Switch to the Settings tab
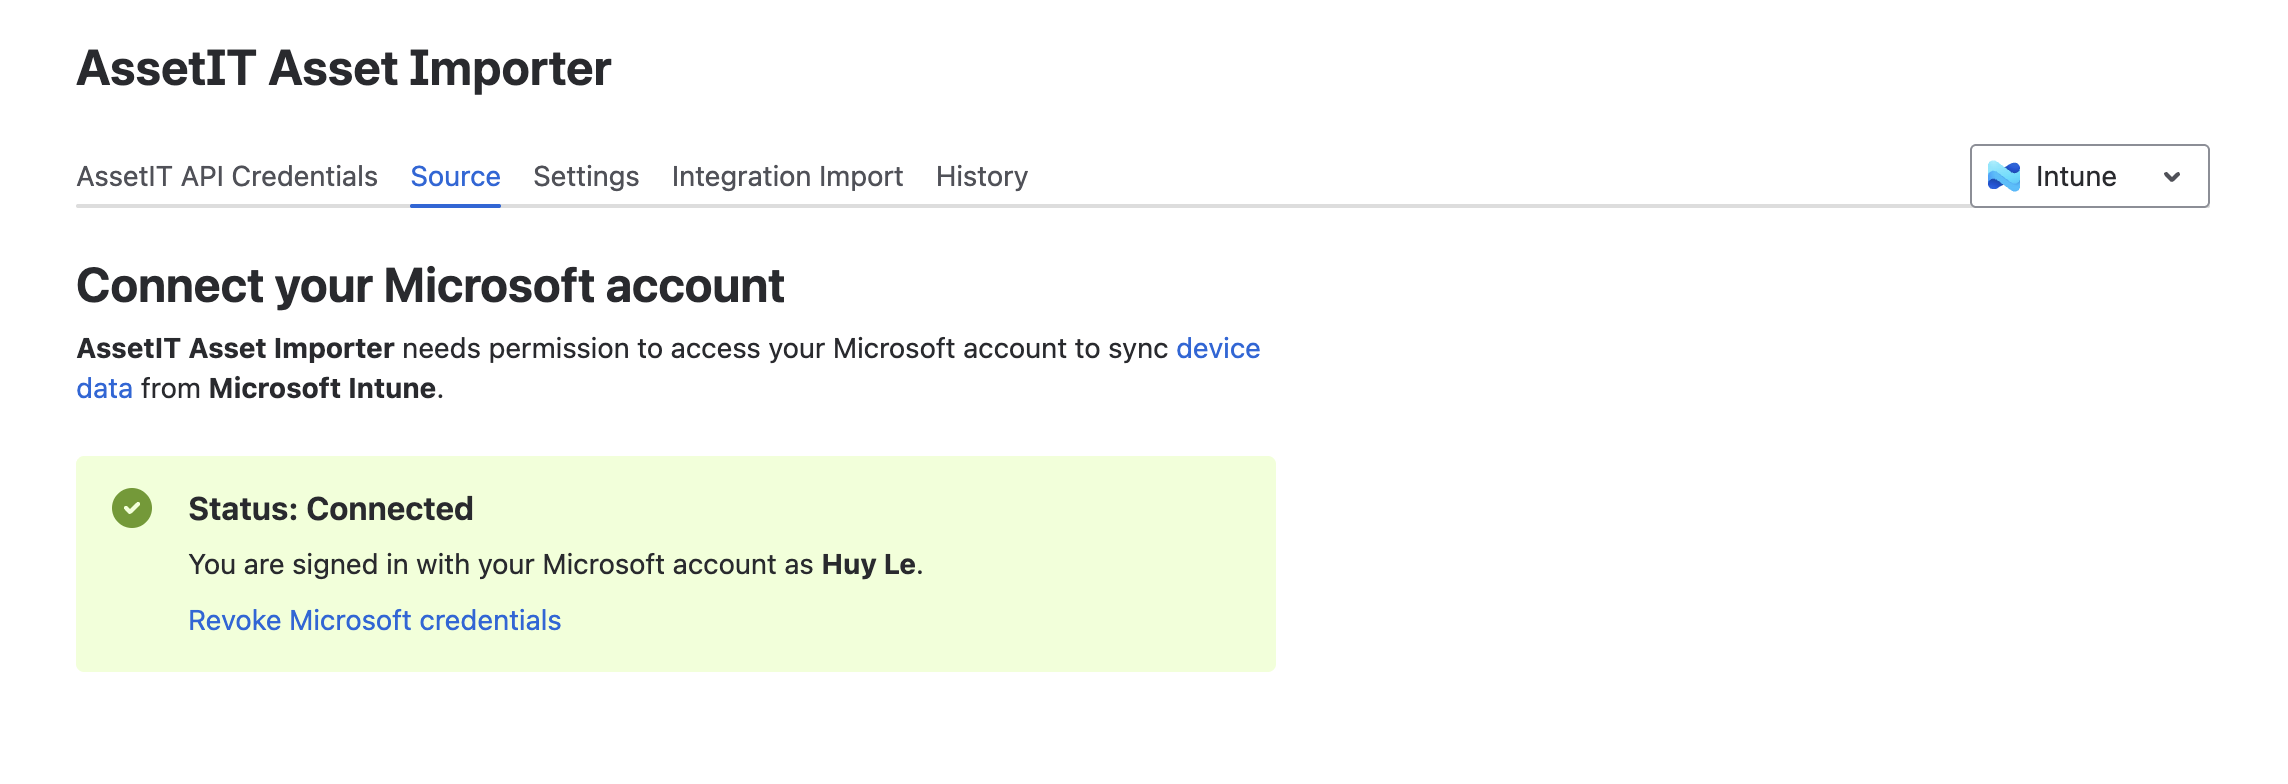 tap(586, 176)
